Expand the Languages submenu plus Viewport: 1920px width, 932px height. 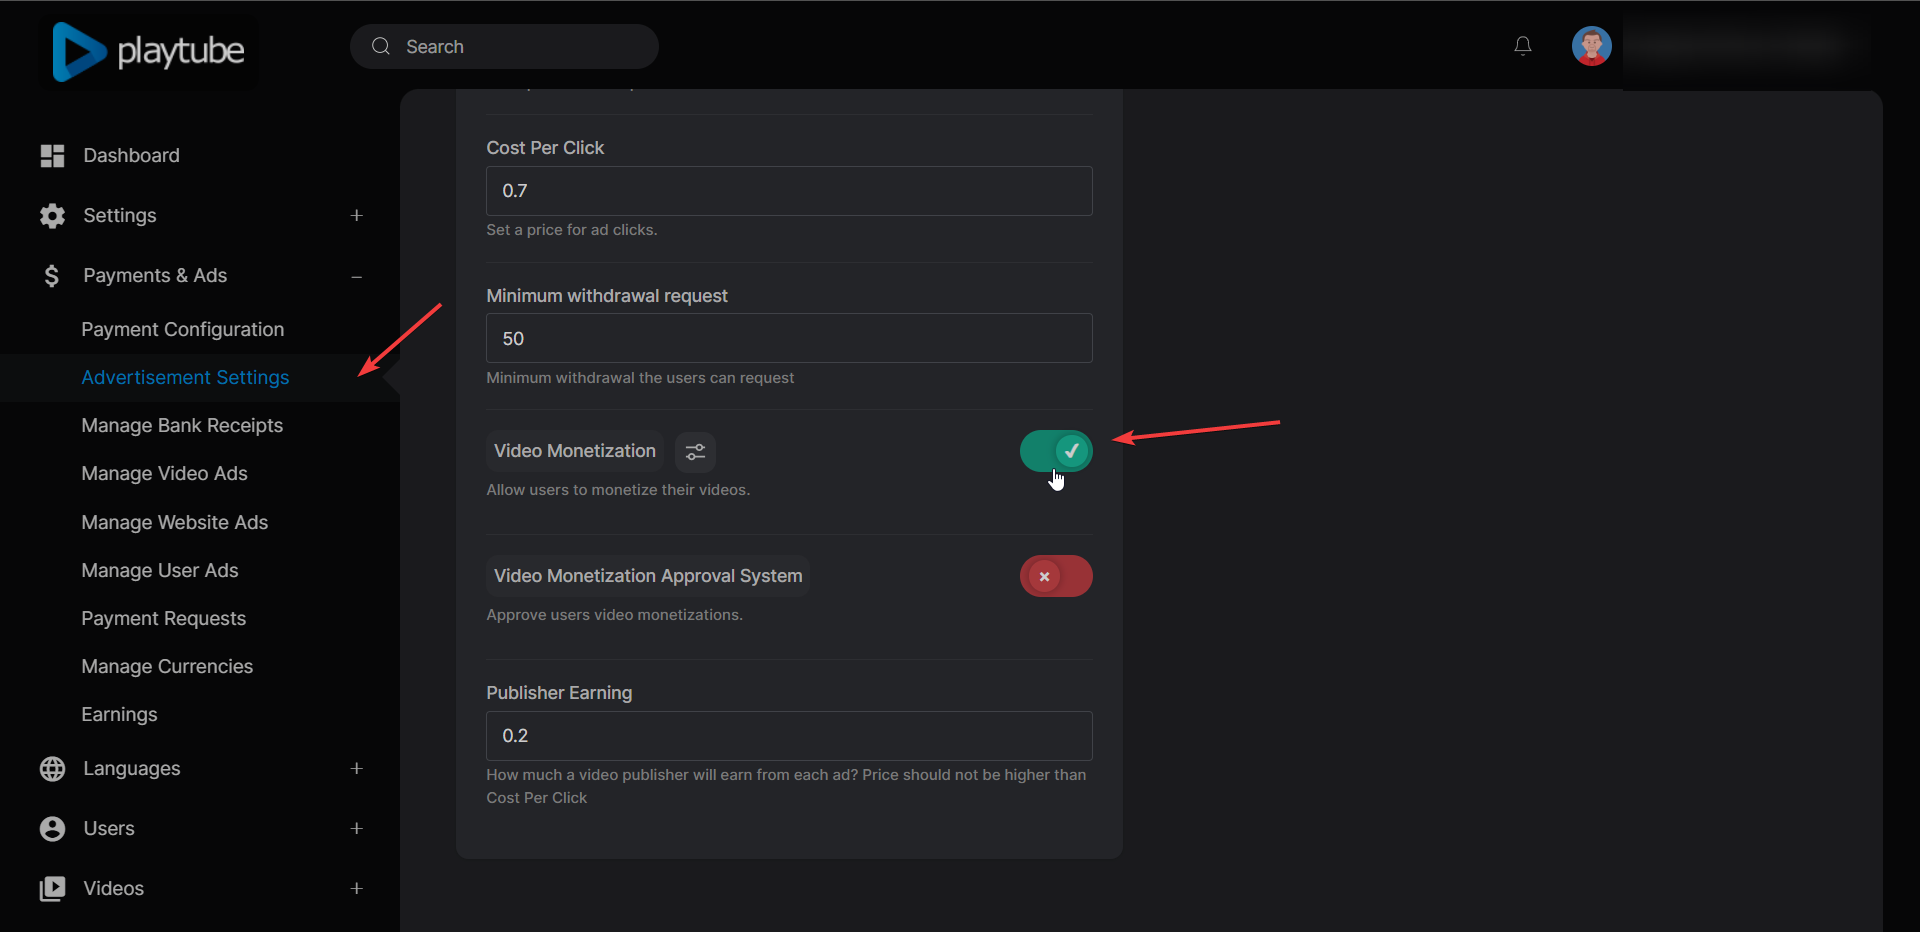click(356, 769)
